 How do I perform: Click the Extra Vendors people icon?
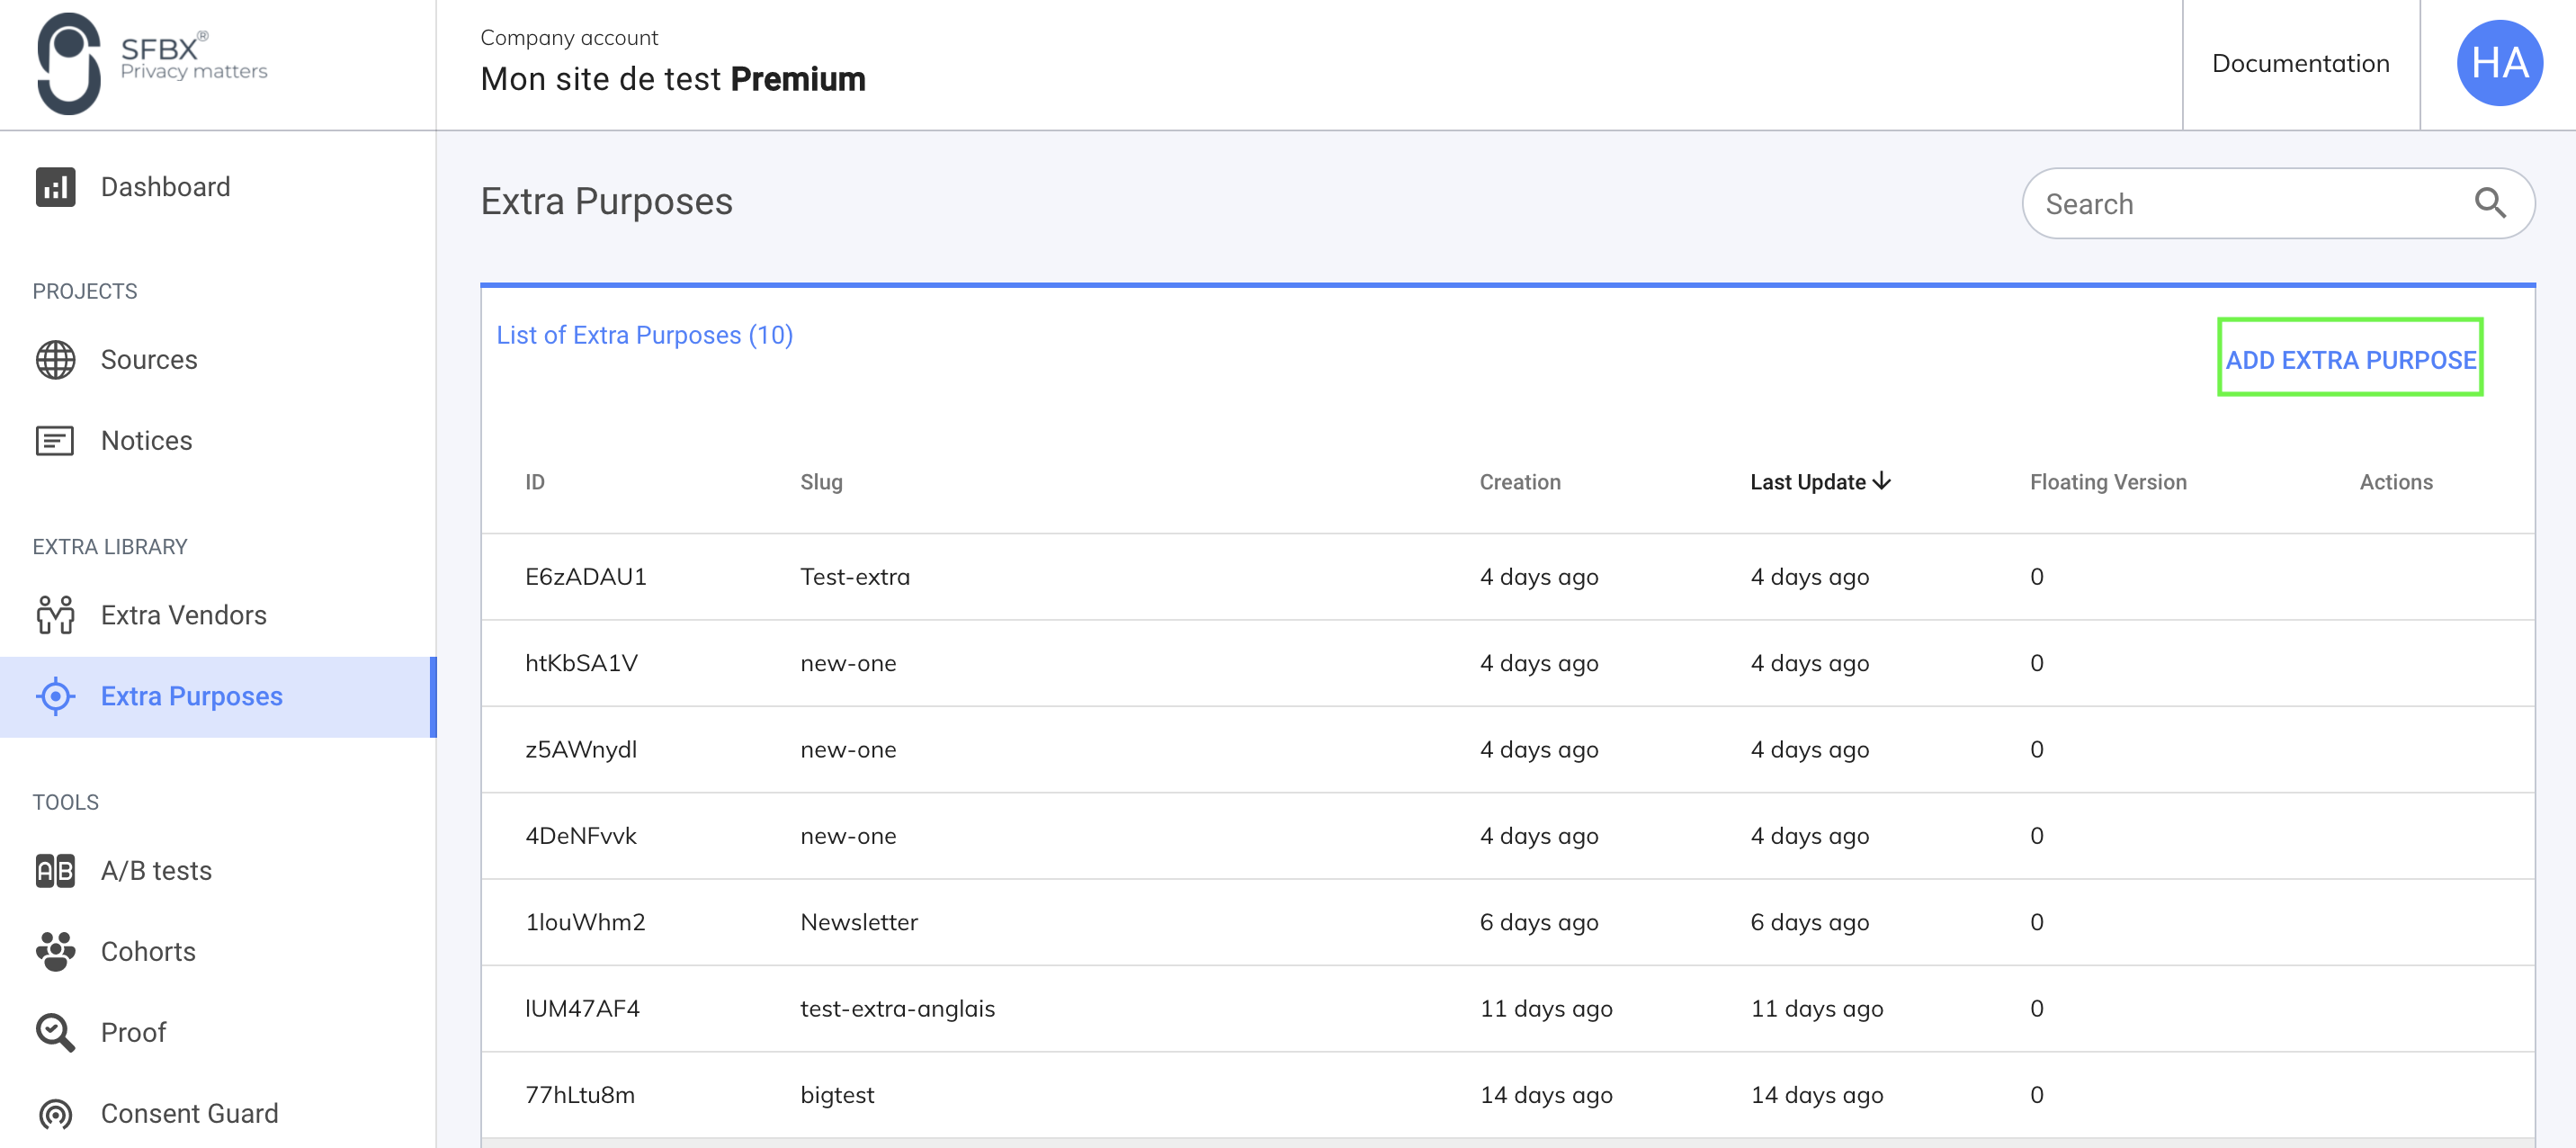point(55,615)
